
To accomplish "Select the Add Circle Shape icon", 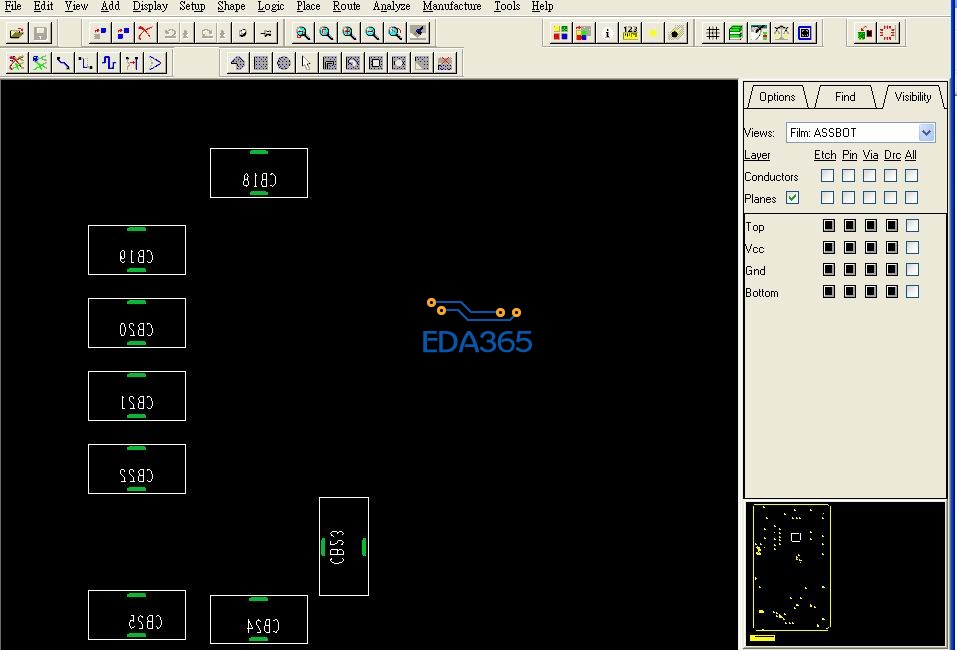I will [284, 63].
